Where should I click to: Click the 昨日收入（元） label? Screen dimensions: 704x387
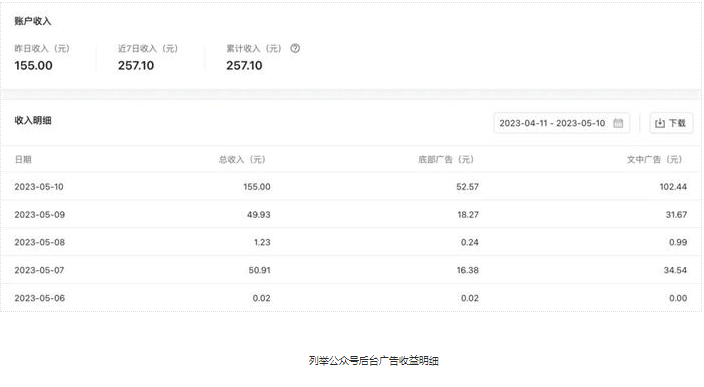pos(42,48)
